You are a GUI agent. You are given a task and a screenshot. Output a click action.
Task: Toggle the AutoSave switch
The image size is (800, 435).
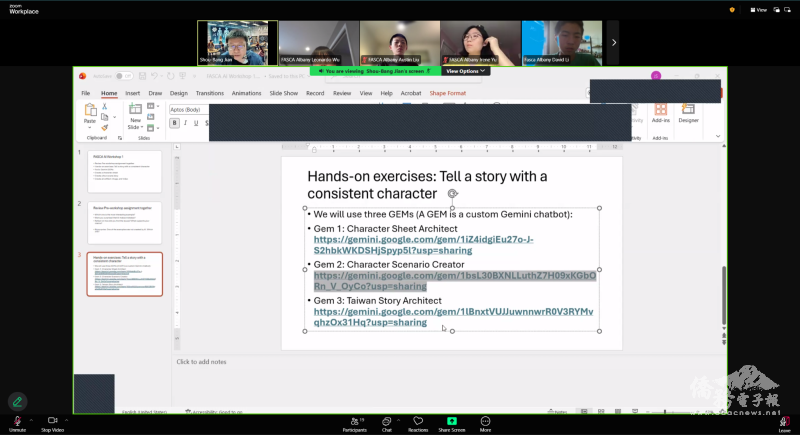tap(124, 75)
